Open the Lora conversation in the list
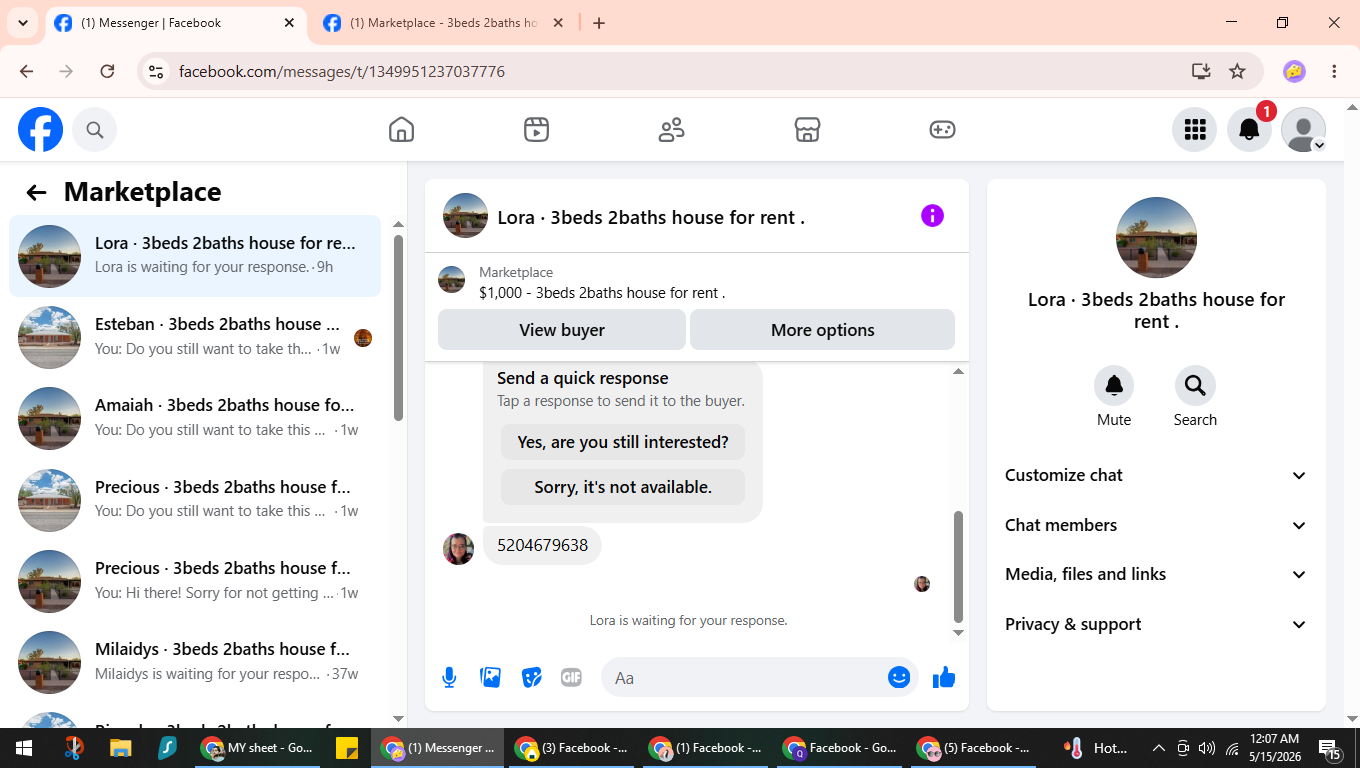 click(x=195, y=256)
